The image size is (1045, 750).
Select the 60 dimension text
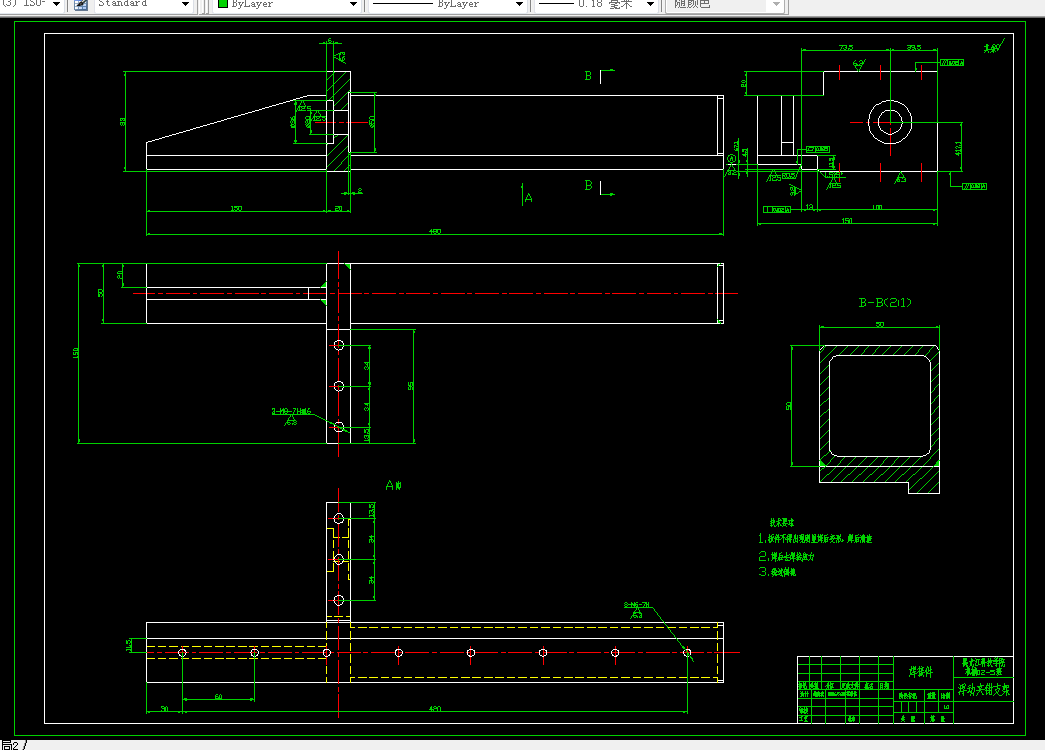click(218, 697)
